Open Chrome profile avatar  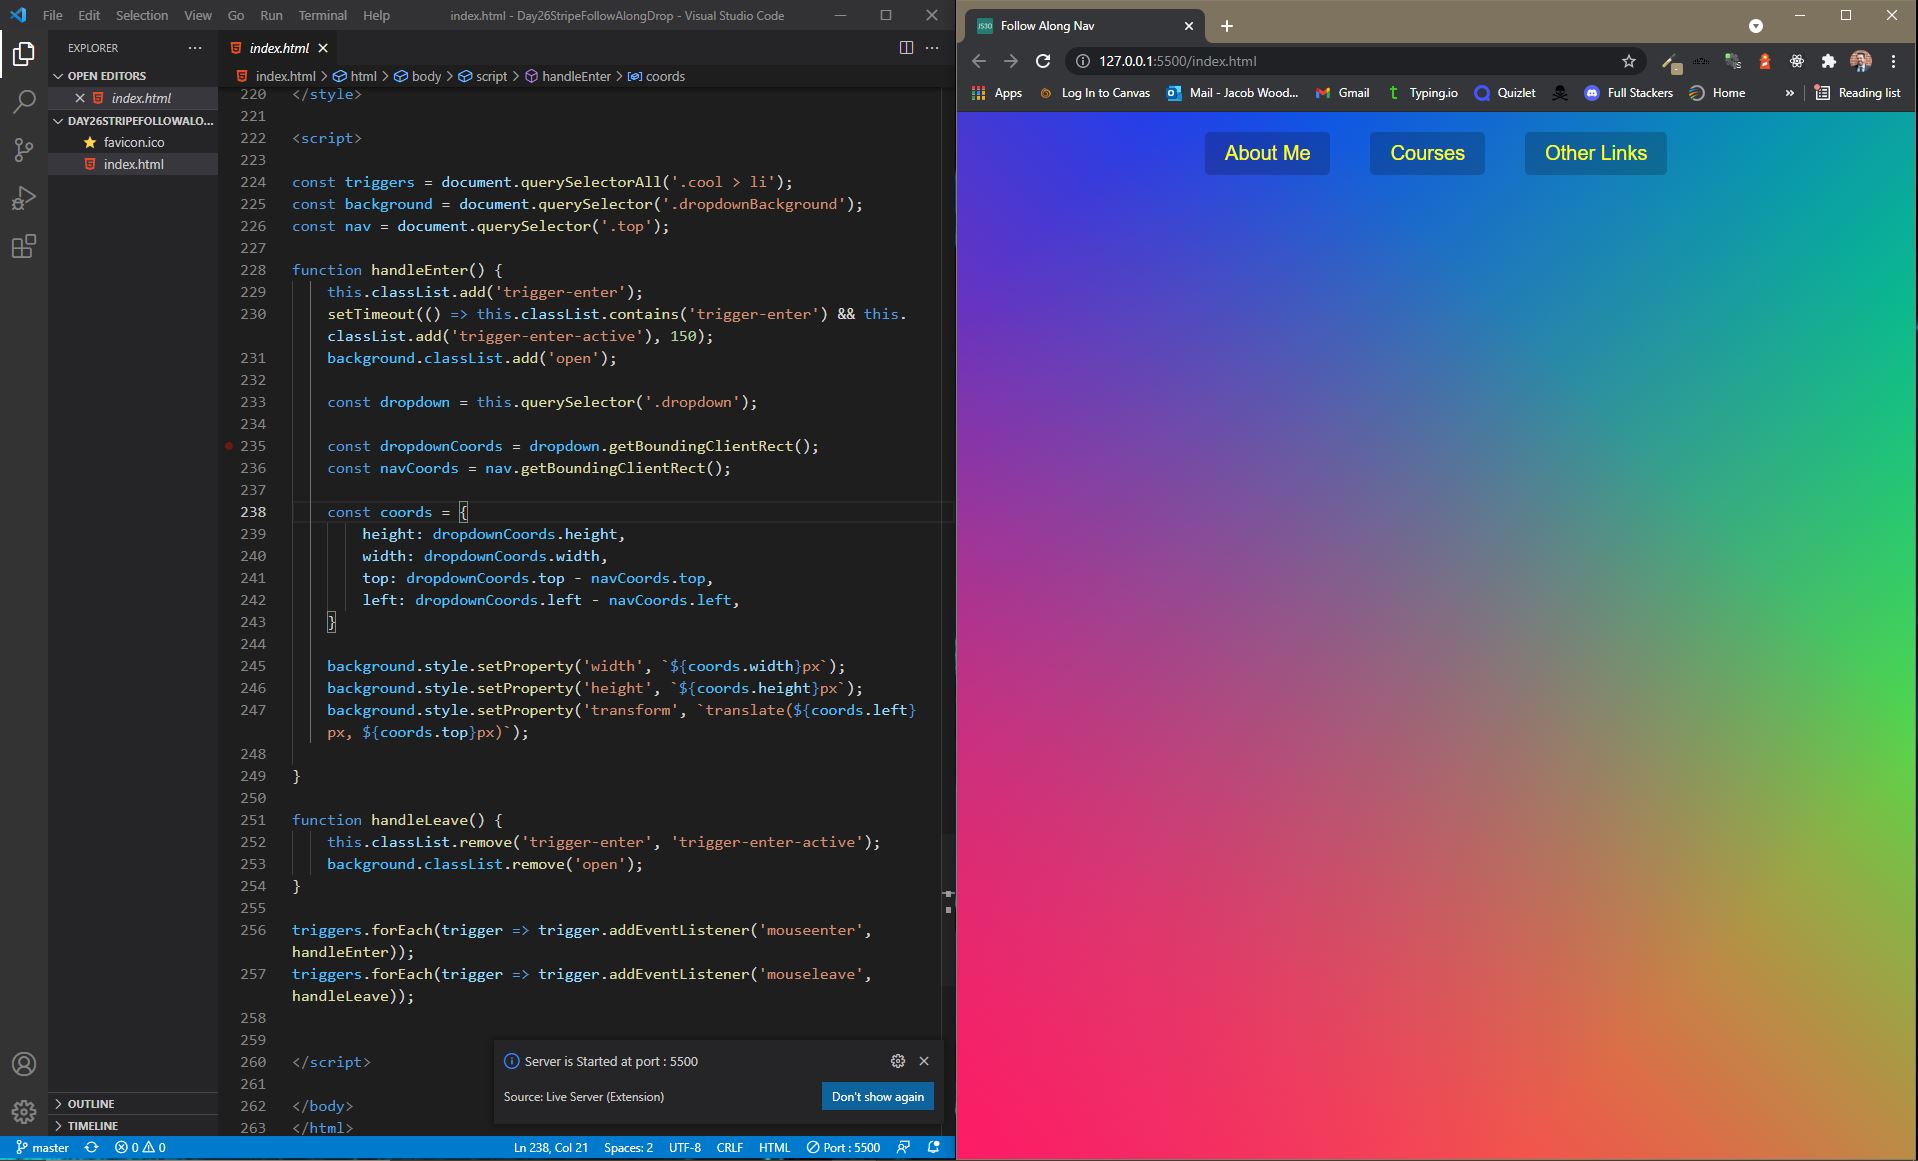pos(1861,61)
